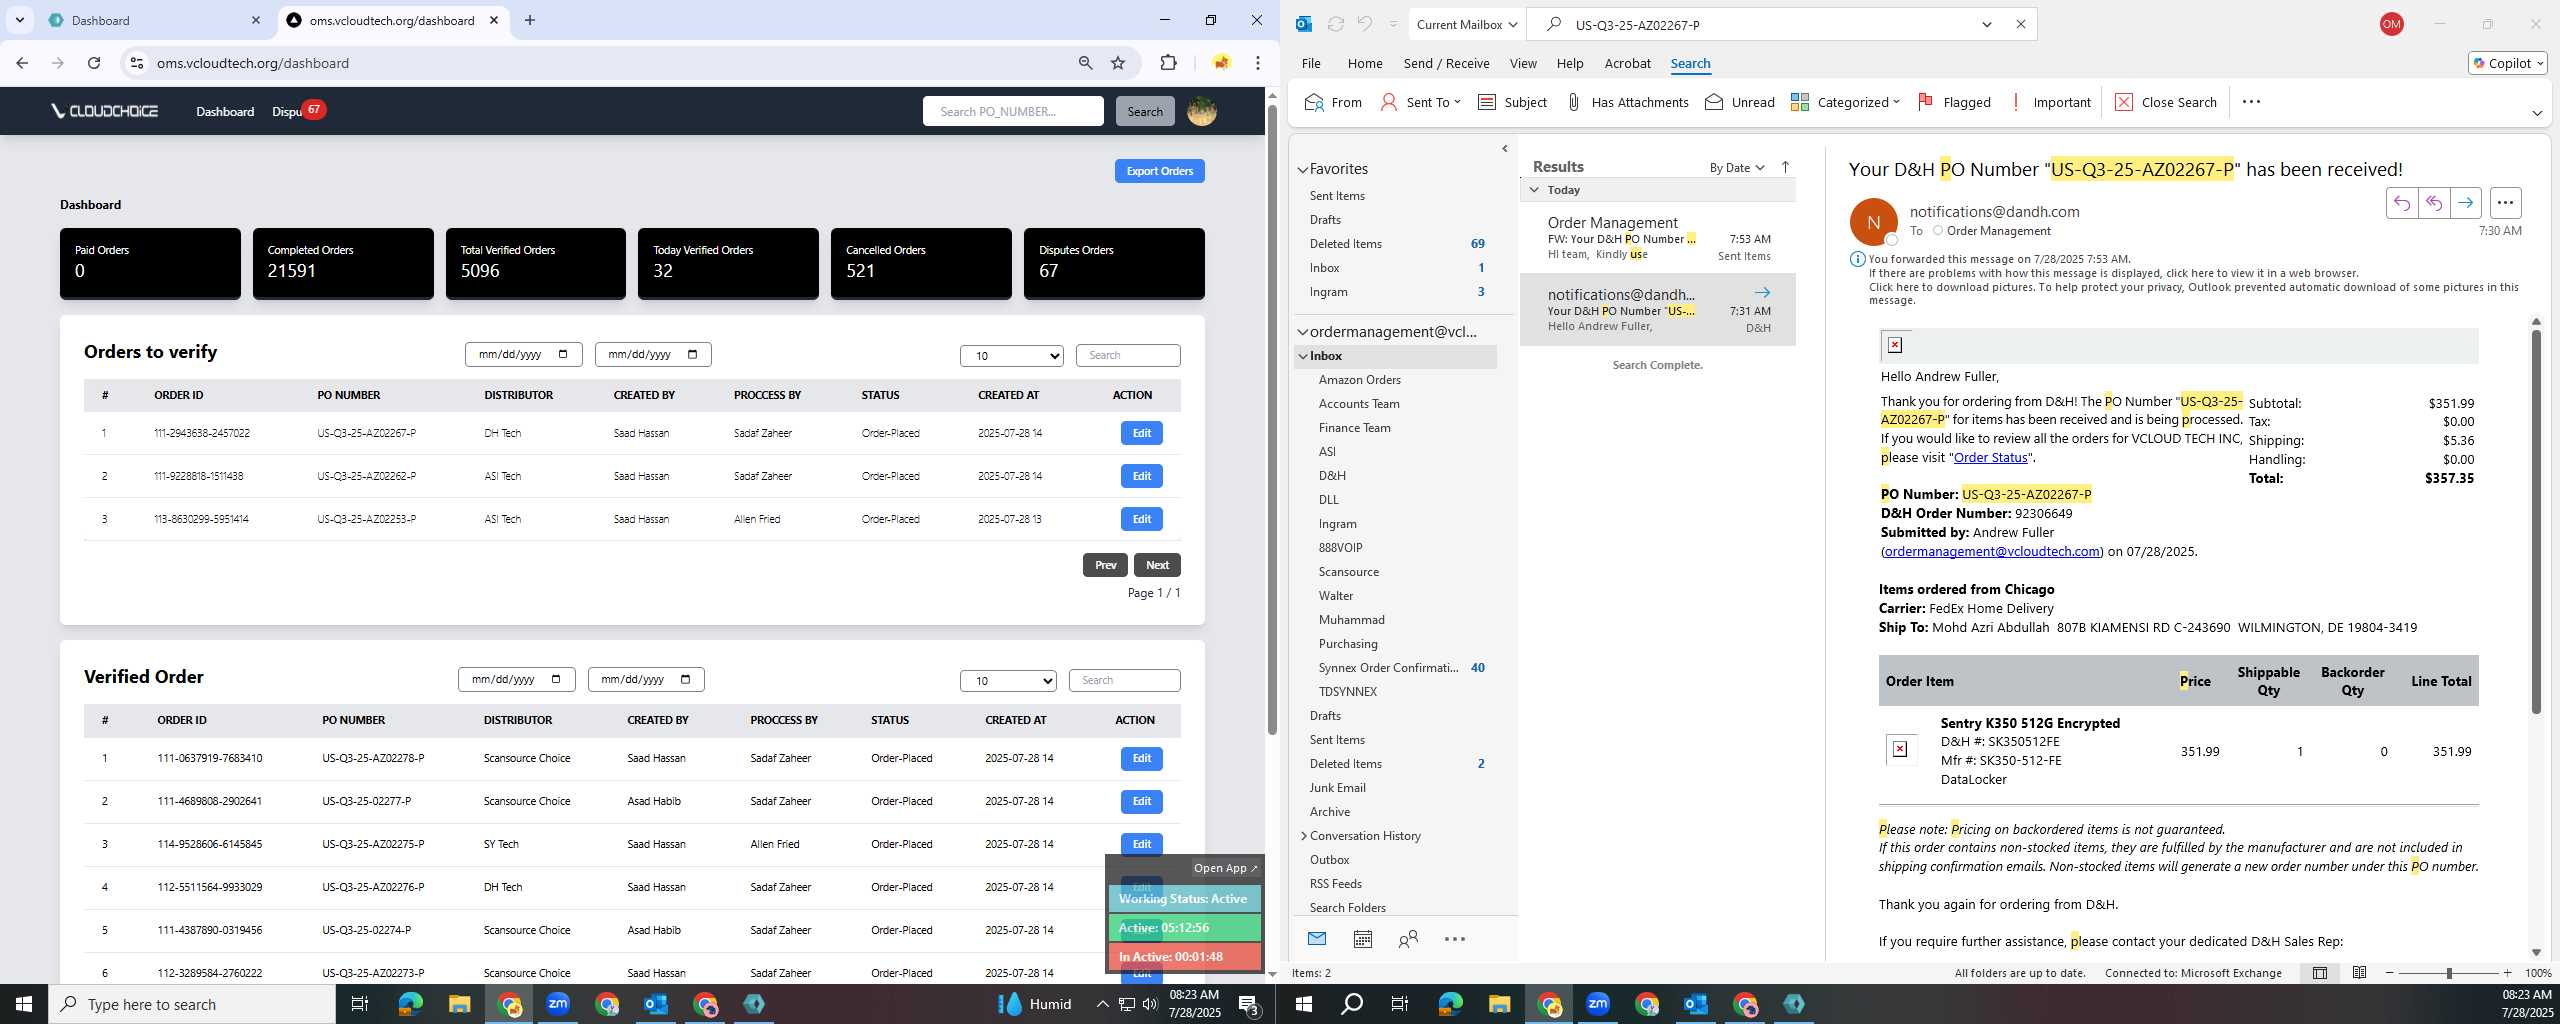2560x1024 pixels.
Task: Click zoom magnifier icon in address bar
Action: [x=1085, y=63]
